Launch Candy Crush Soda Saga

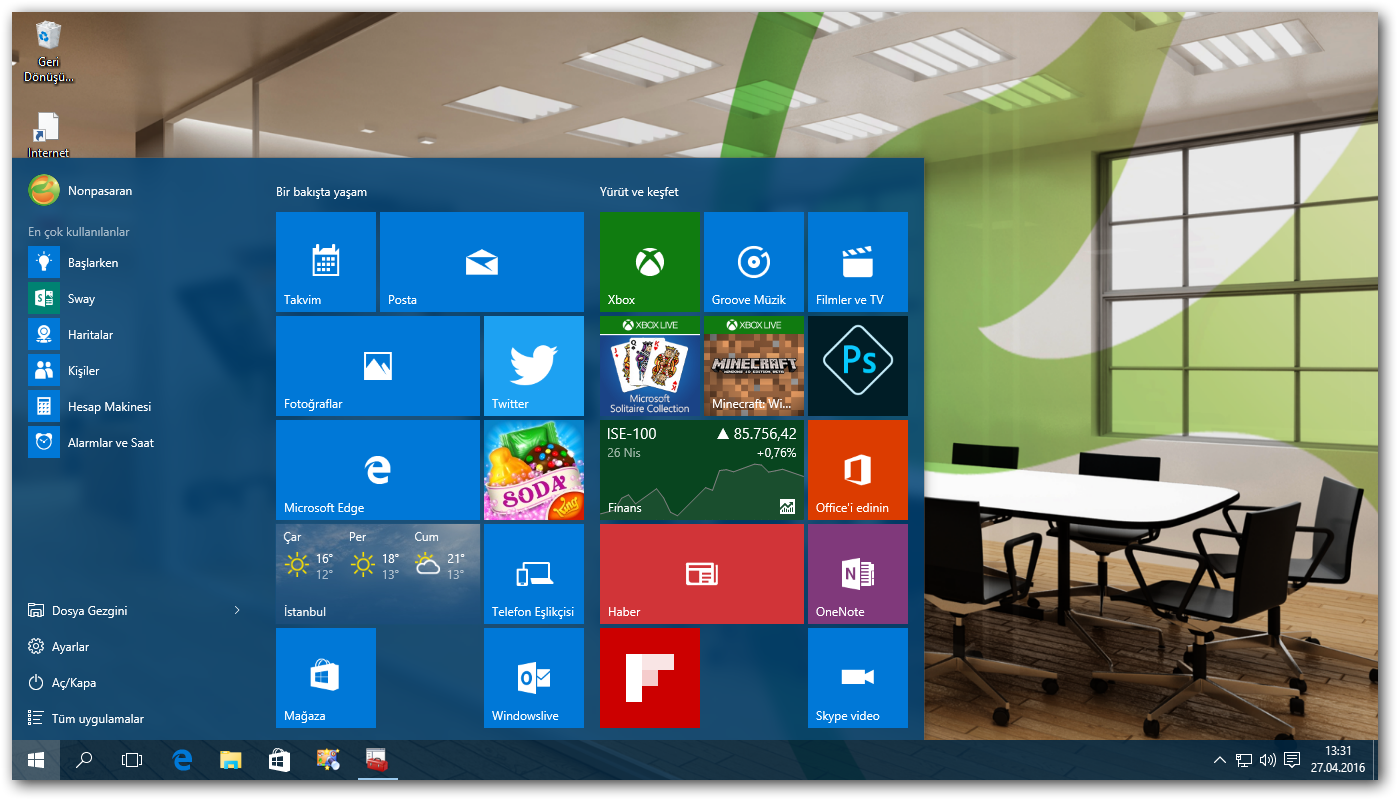click(533, 470)
